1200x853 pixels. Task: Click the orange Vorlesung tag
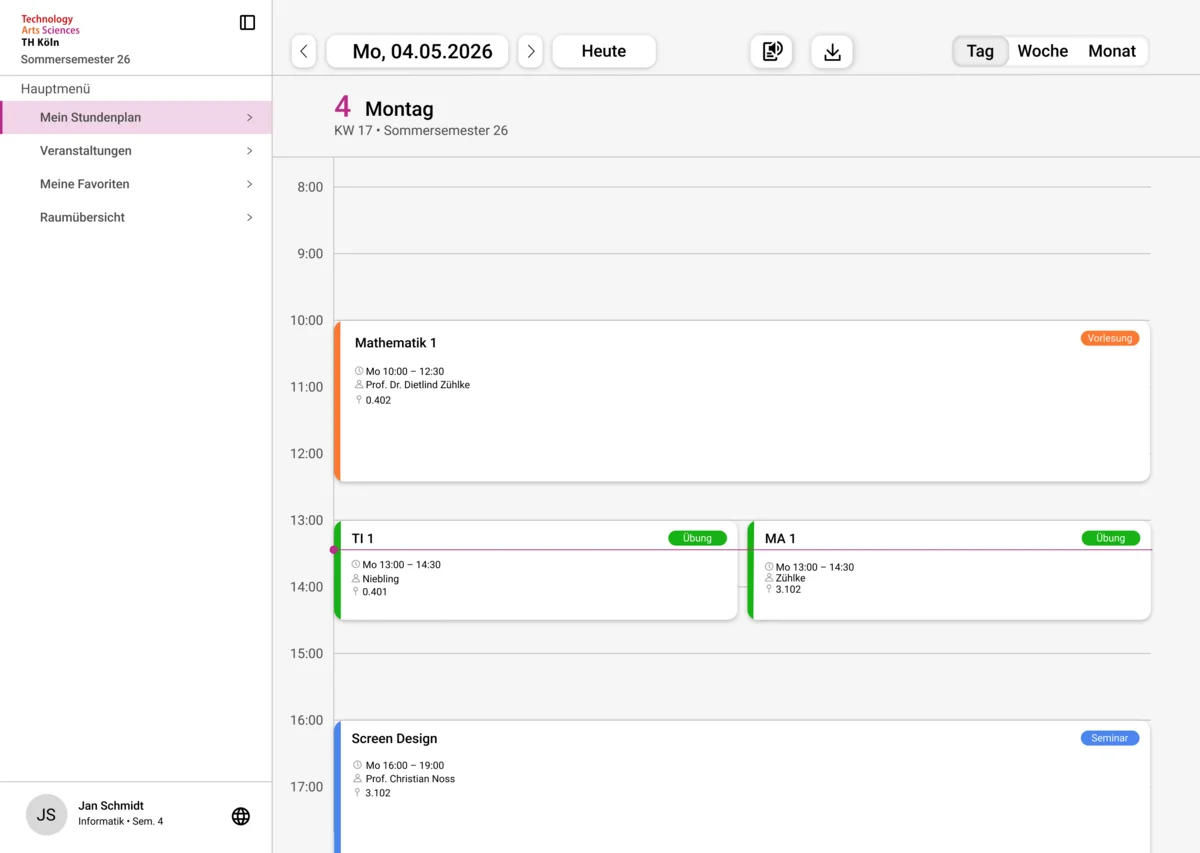click(1109, 338)
